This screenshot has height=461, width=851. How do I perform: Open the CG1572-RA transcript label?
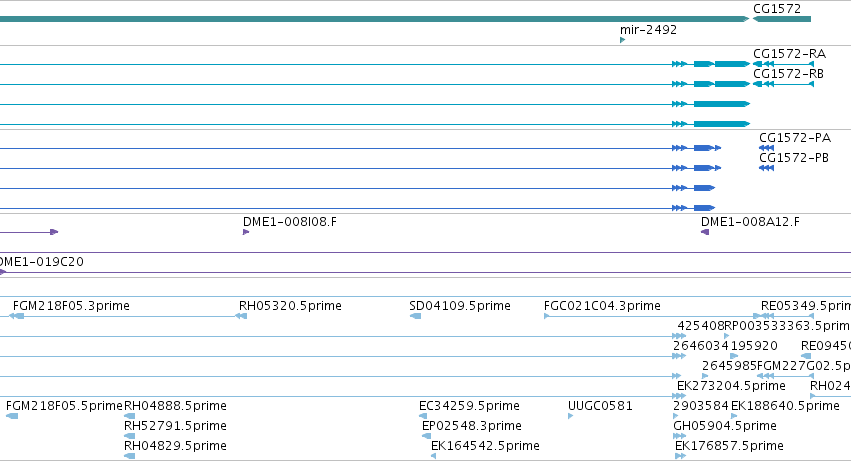[789, 54]
